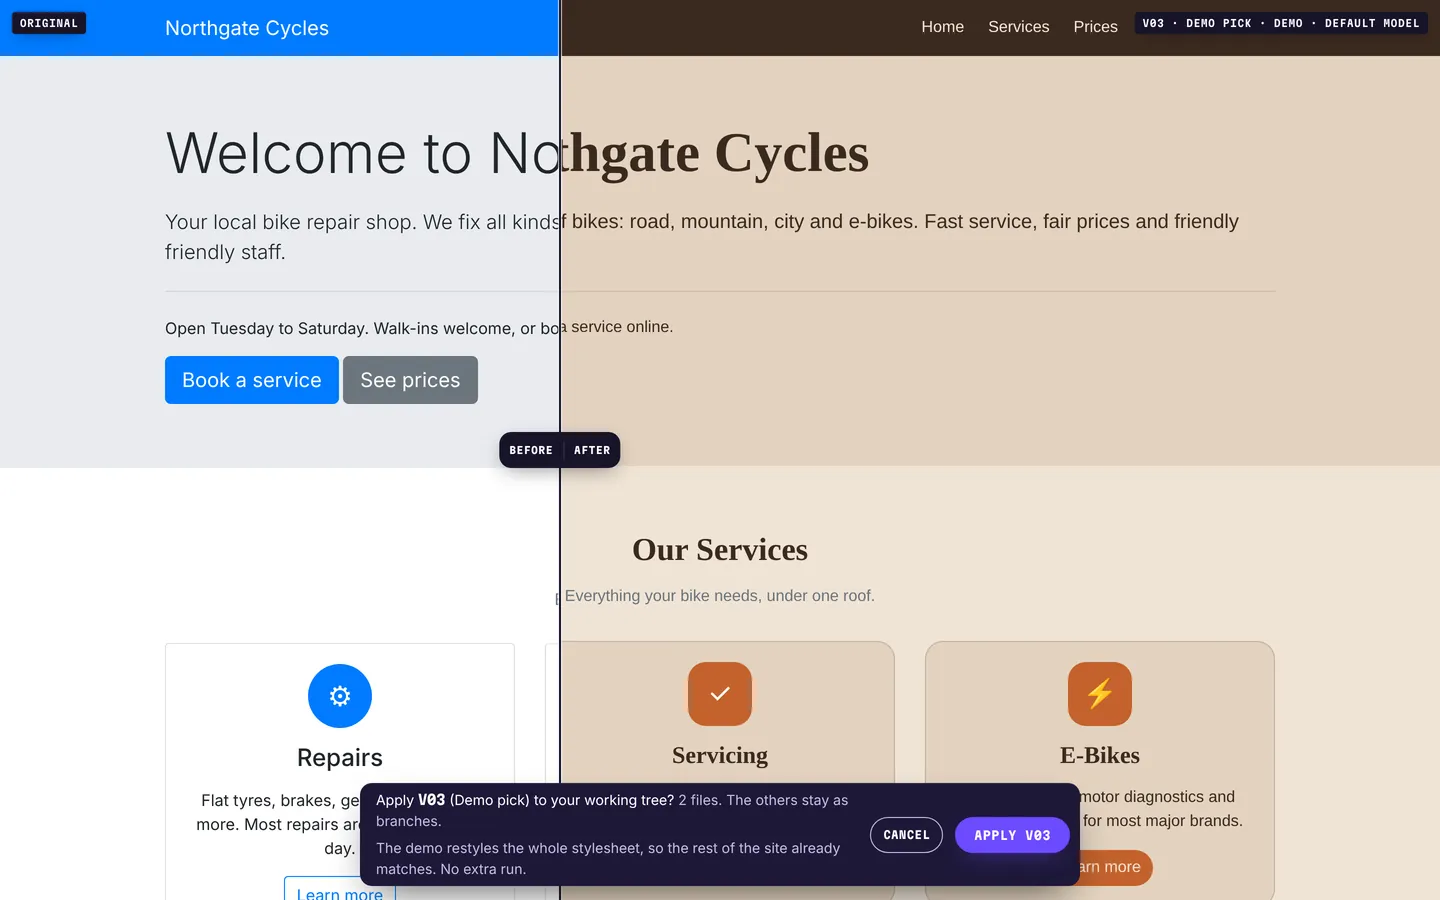Open the Prices nav item
The width and height of the screenshot is (1440, 900).
pos(1096,27)
